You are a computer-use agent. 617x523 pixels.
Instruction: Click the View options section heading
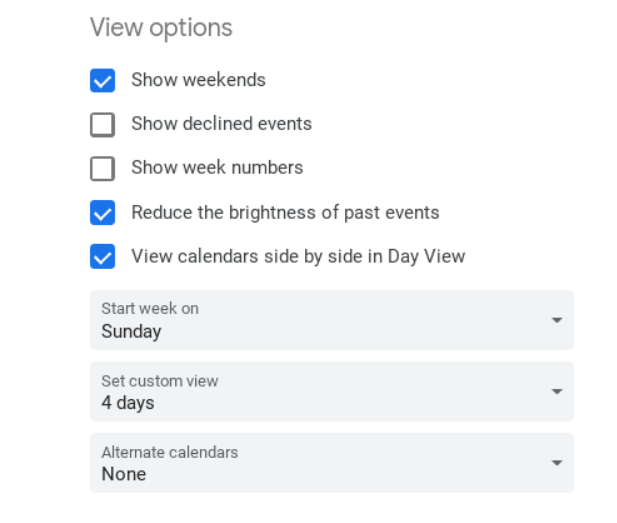coord(161,27)
